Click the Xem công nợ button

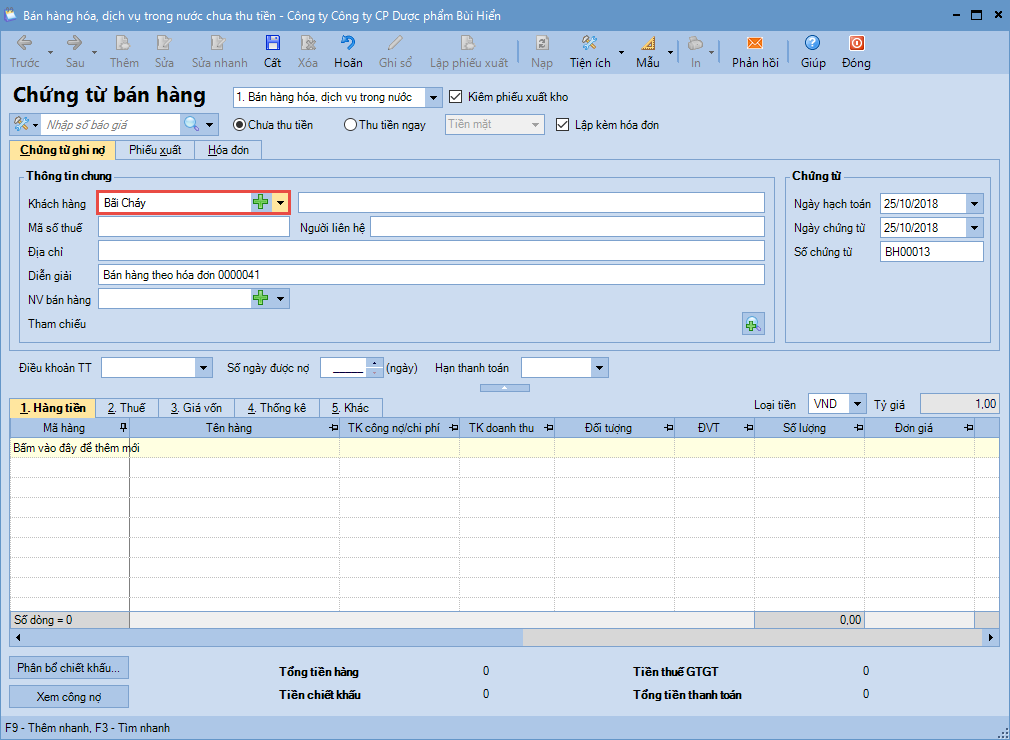(69, 696)
